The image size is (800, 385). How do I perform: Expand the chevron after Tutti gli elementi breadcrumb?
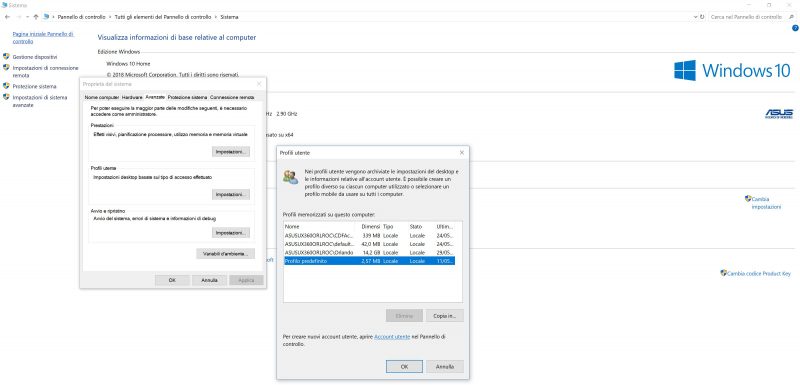point(215,17)
